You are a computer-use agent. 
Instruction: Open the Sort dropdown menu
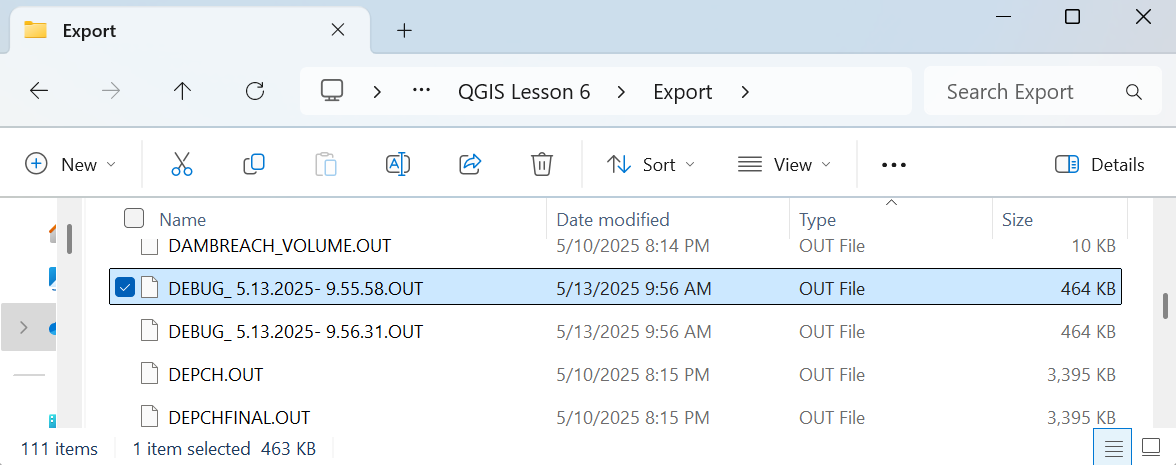(651, 165)
